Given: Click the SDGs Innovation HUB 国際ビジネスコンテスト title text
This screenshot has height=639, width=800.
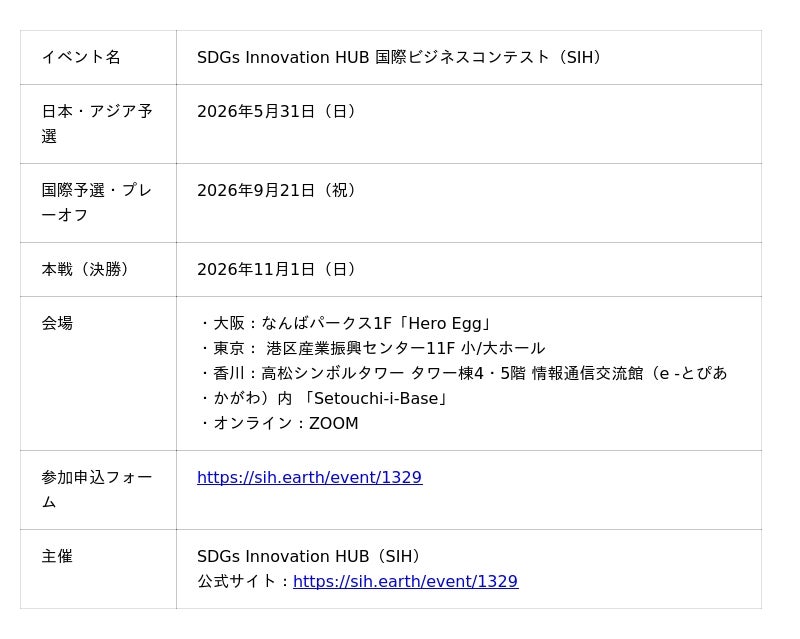Looking at the screenshot, I should tap(402, 58).
